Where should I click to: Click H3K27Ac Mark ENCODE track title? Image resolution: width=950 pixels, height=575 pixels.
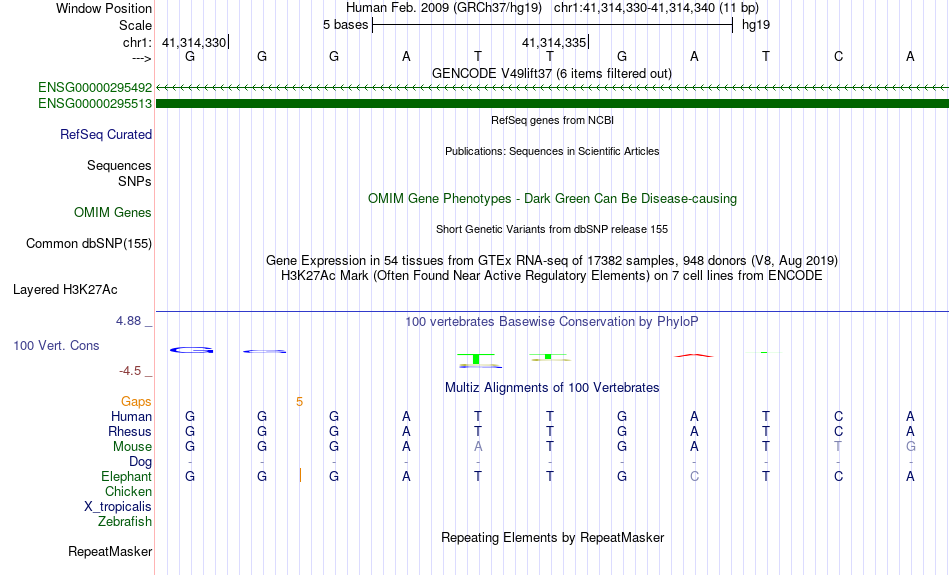(x=552, y=276)
